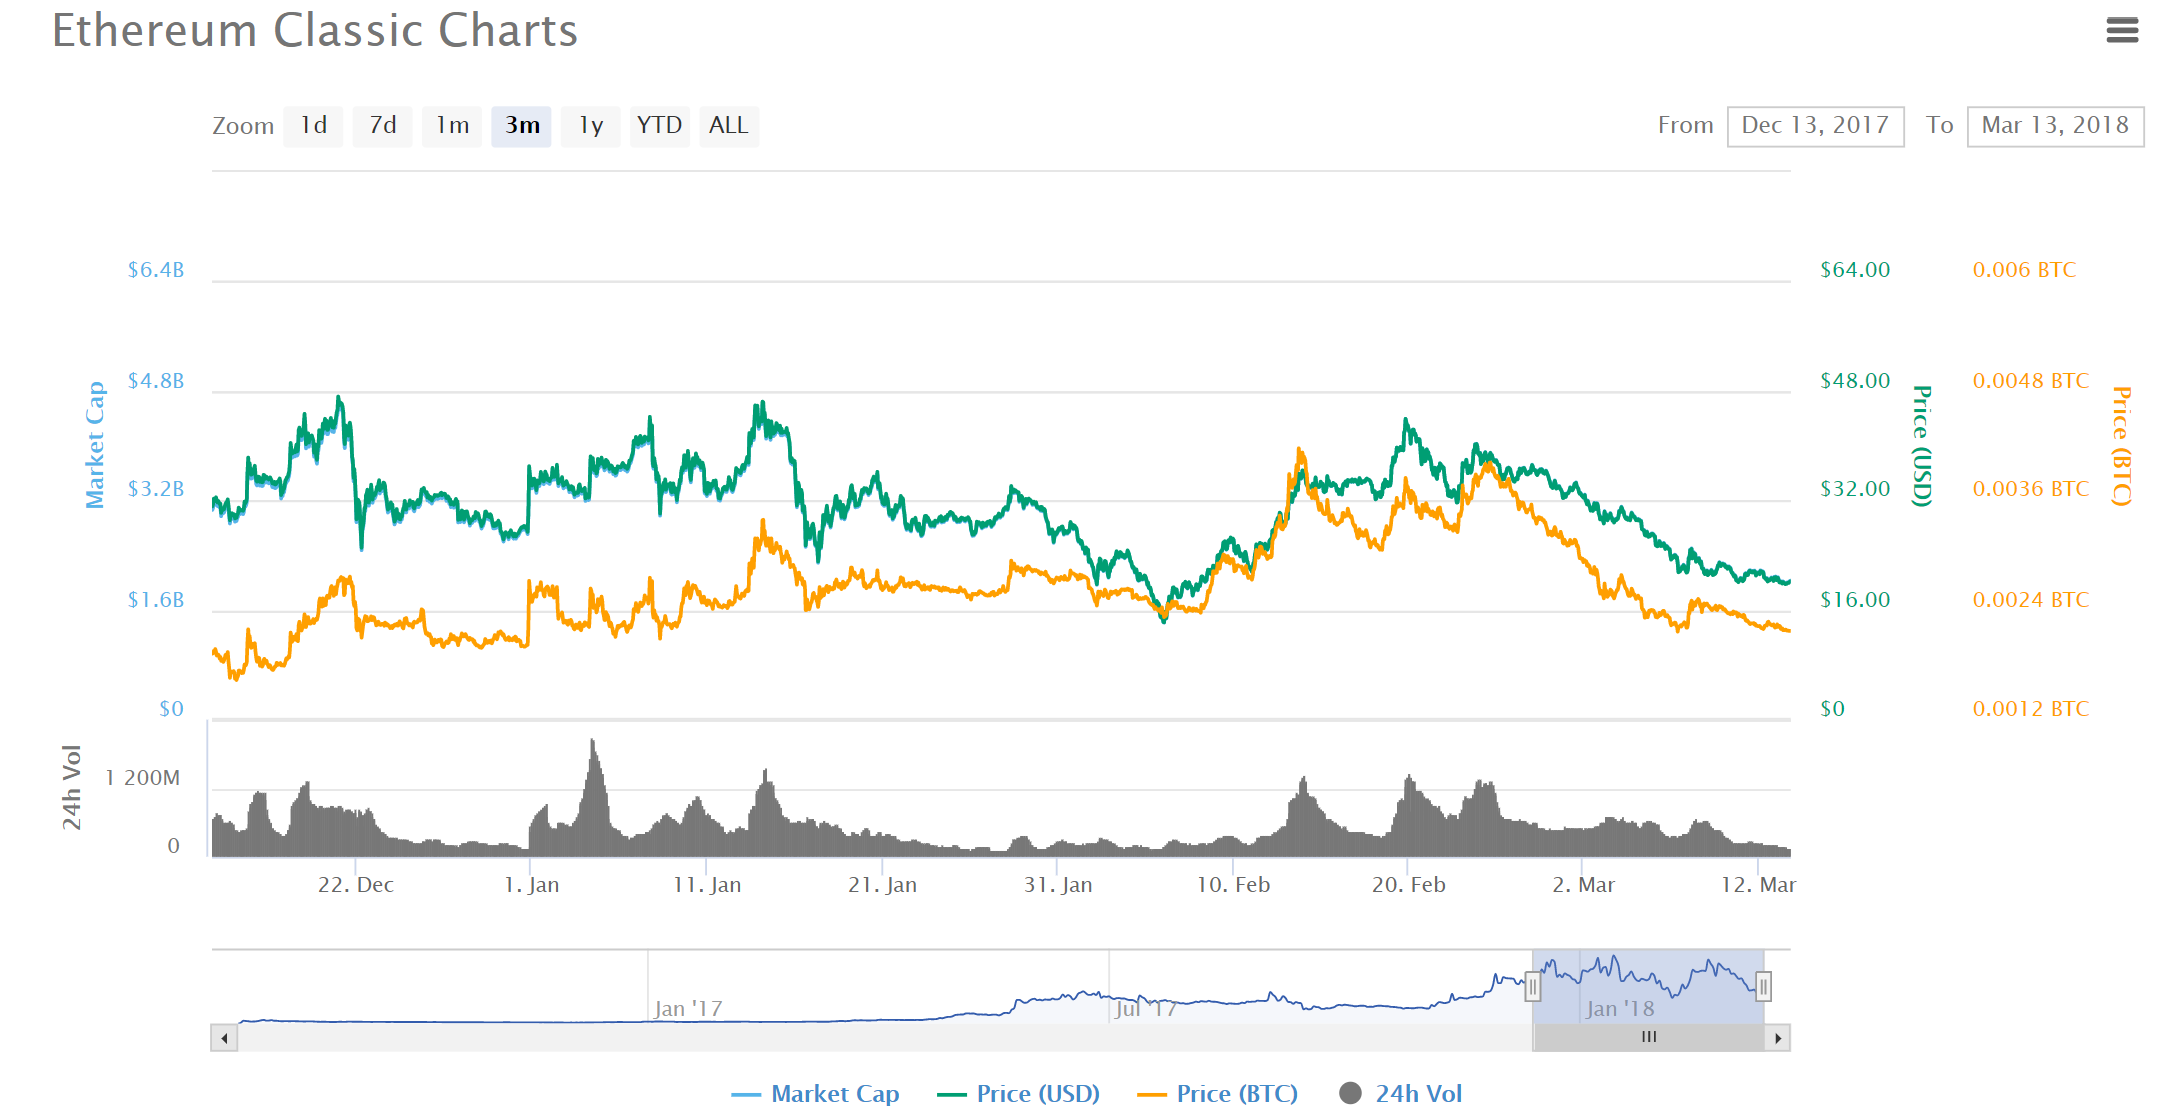Click the $4.8B market cap axis label

point(156,381)
